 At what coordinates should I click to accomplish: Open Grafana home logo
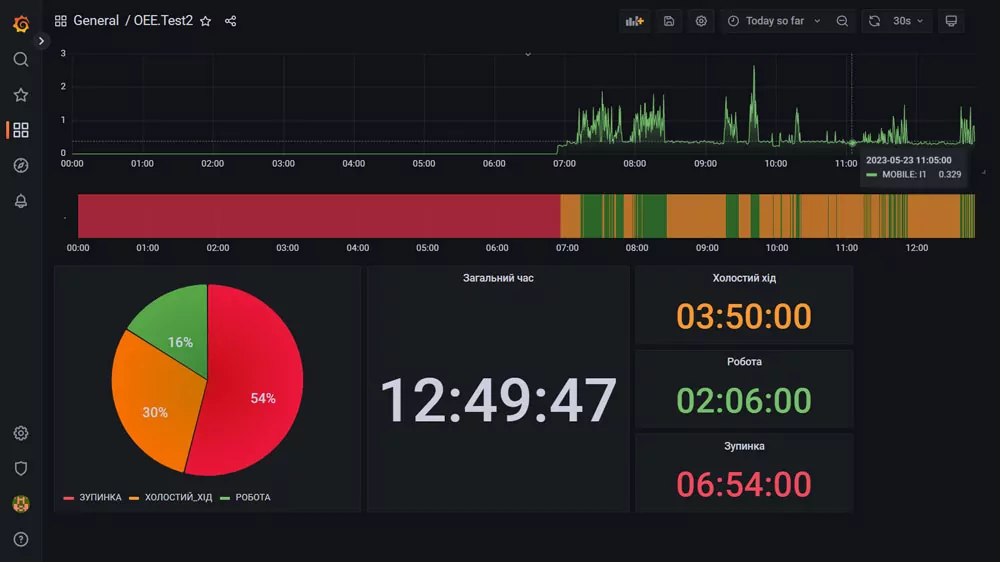click(21, 24)
